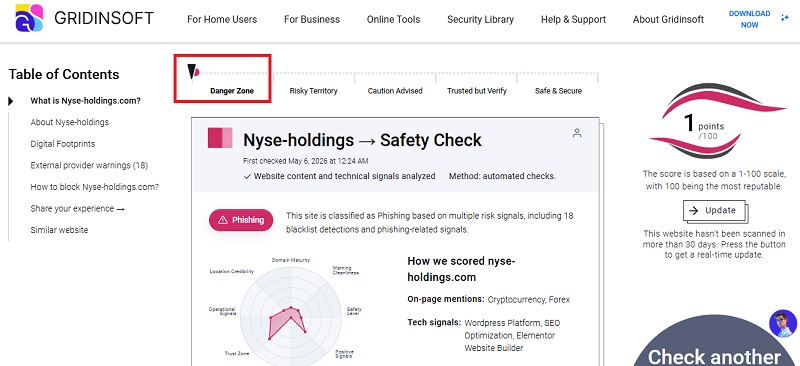Screen dimensions: 800x366
Task: Click Method: automated checks text
Action: point(502,176)
